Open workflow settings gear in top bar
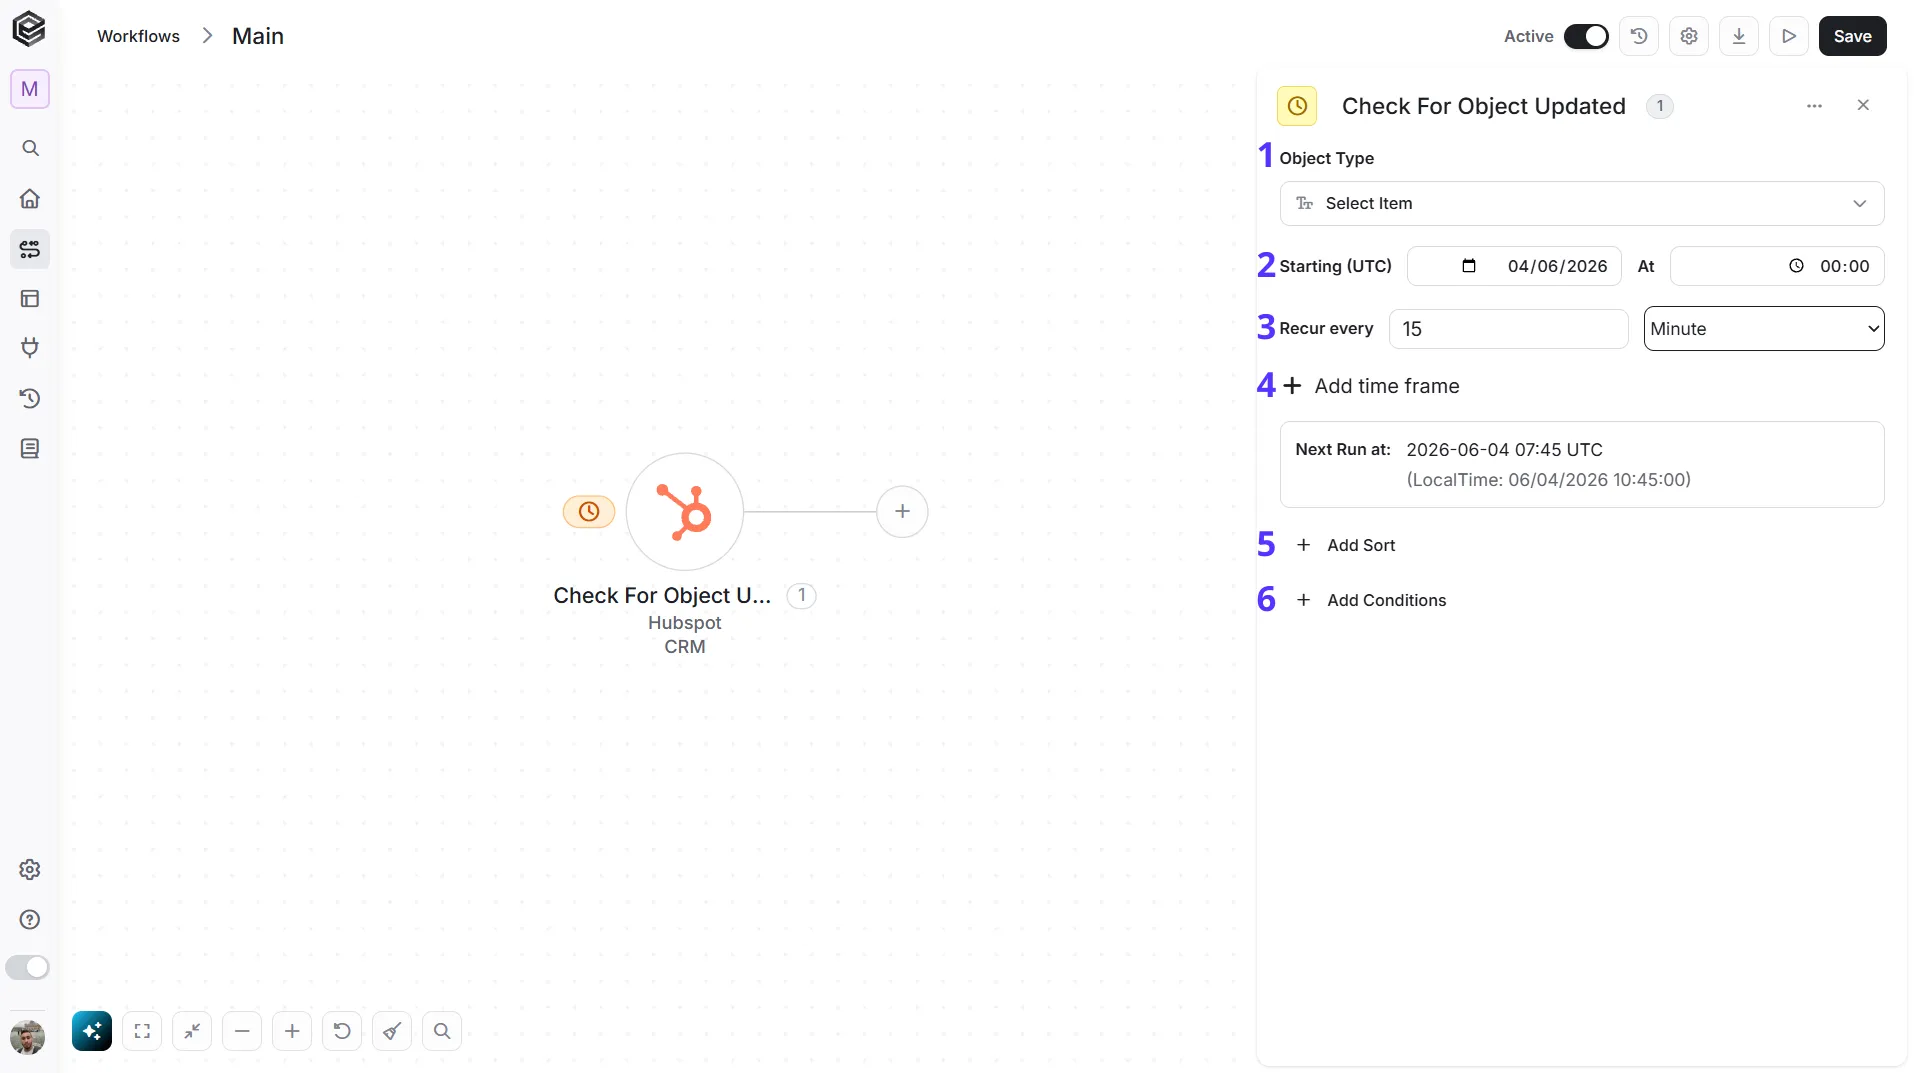The height and width of the screenshot is (1073, 1914). click(1689, 36)
